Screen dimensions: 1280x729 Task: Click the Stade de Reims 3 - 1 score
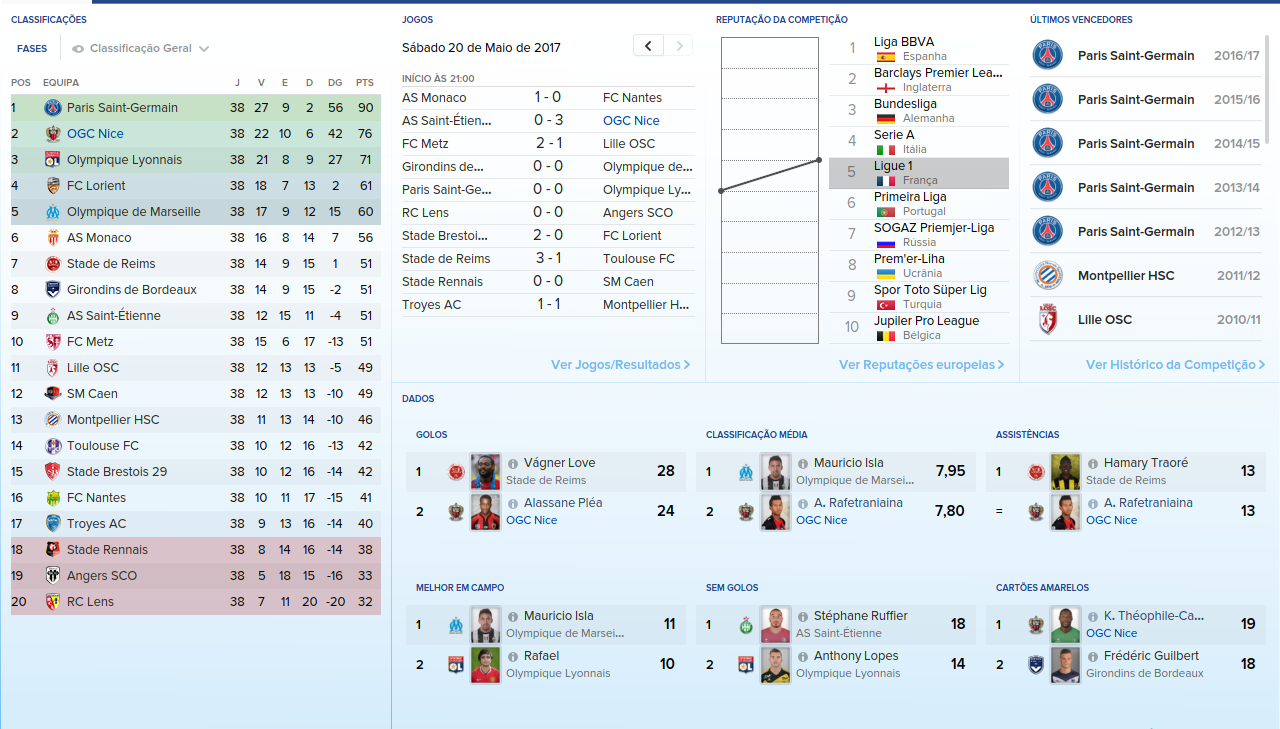547,258
